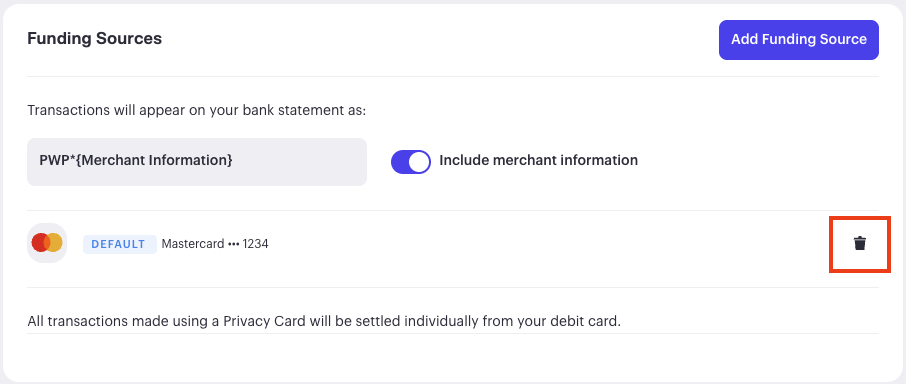
Task: Click the debit card settlement notice text
Action: [x=324, y=320]
